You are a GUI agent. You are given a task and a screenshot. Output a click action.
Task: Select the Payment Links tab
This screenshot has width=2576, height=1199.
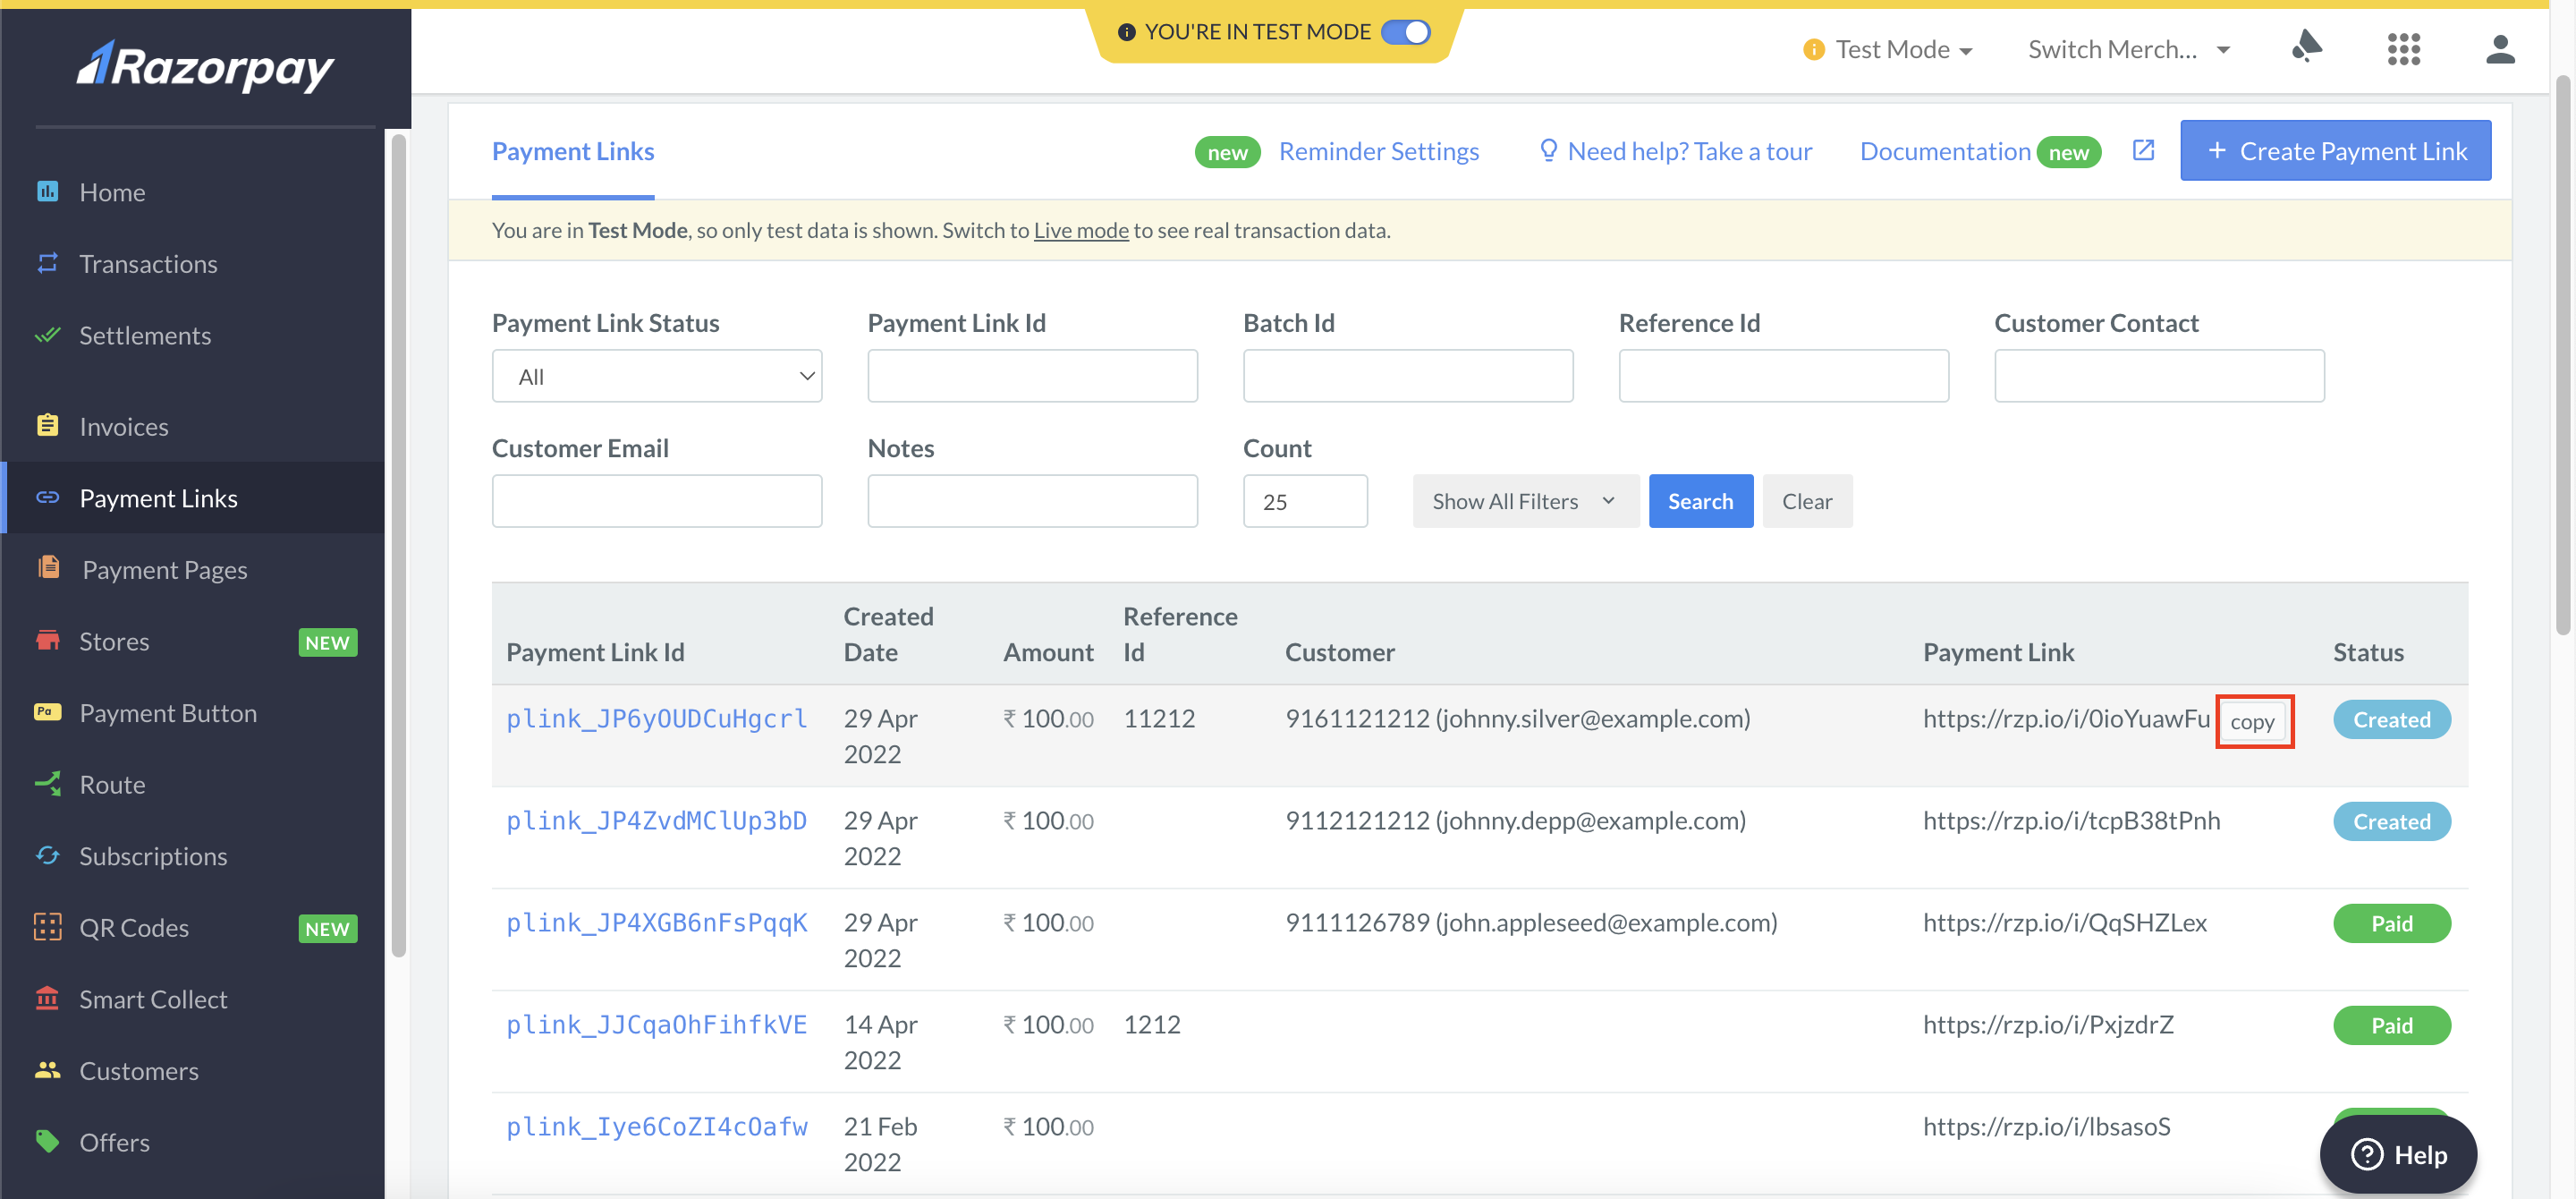[x=572, y=151]
